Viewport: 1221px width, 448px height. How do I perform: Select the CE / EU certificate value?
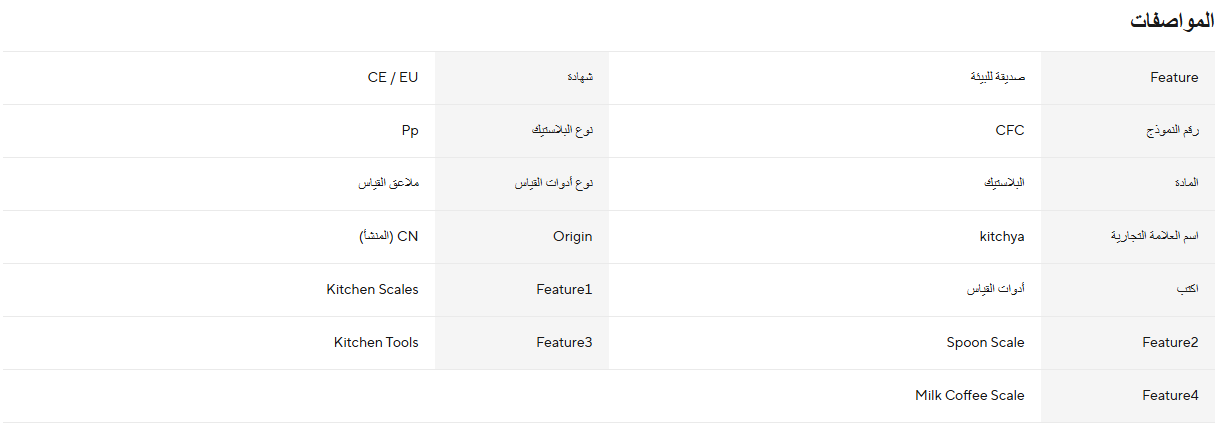click(393, 77)
